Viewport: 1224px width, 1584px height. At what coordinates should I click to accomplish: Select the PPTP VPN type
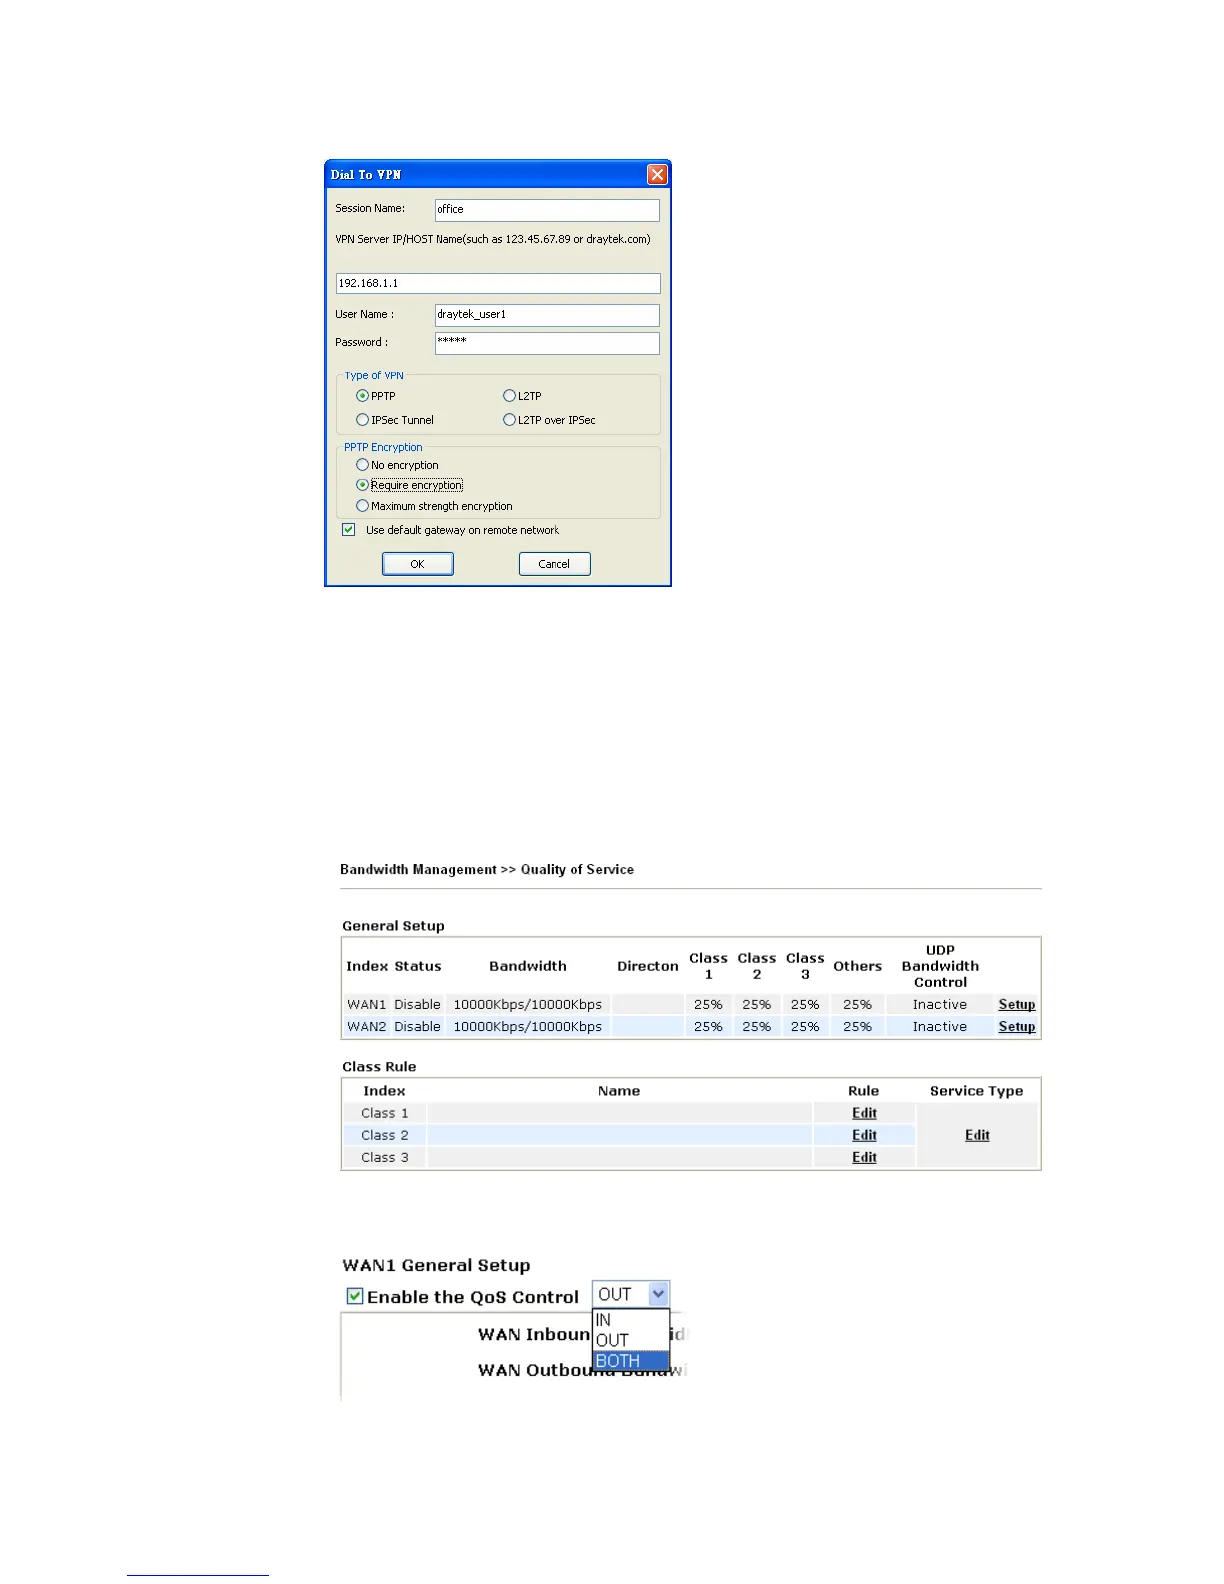pos(363,396)
